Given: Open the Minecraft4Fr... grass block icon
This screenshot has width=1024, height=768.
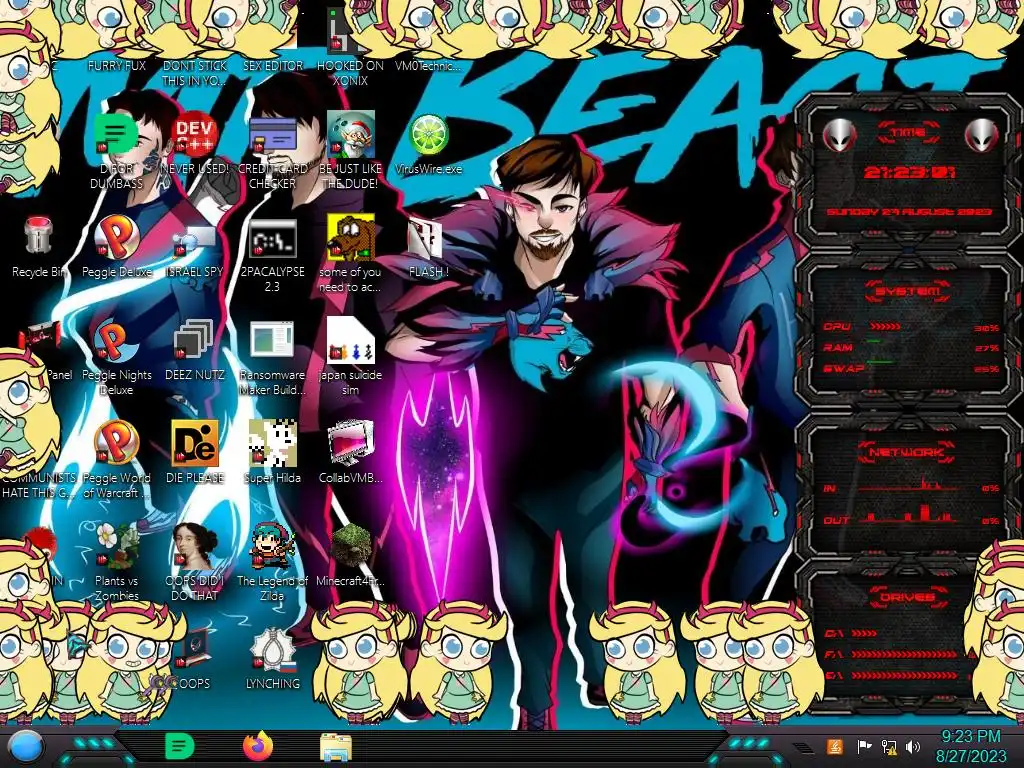Looking at the screenshot, I should click(351, 545).
